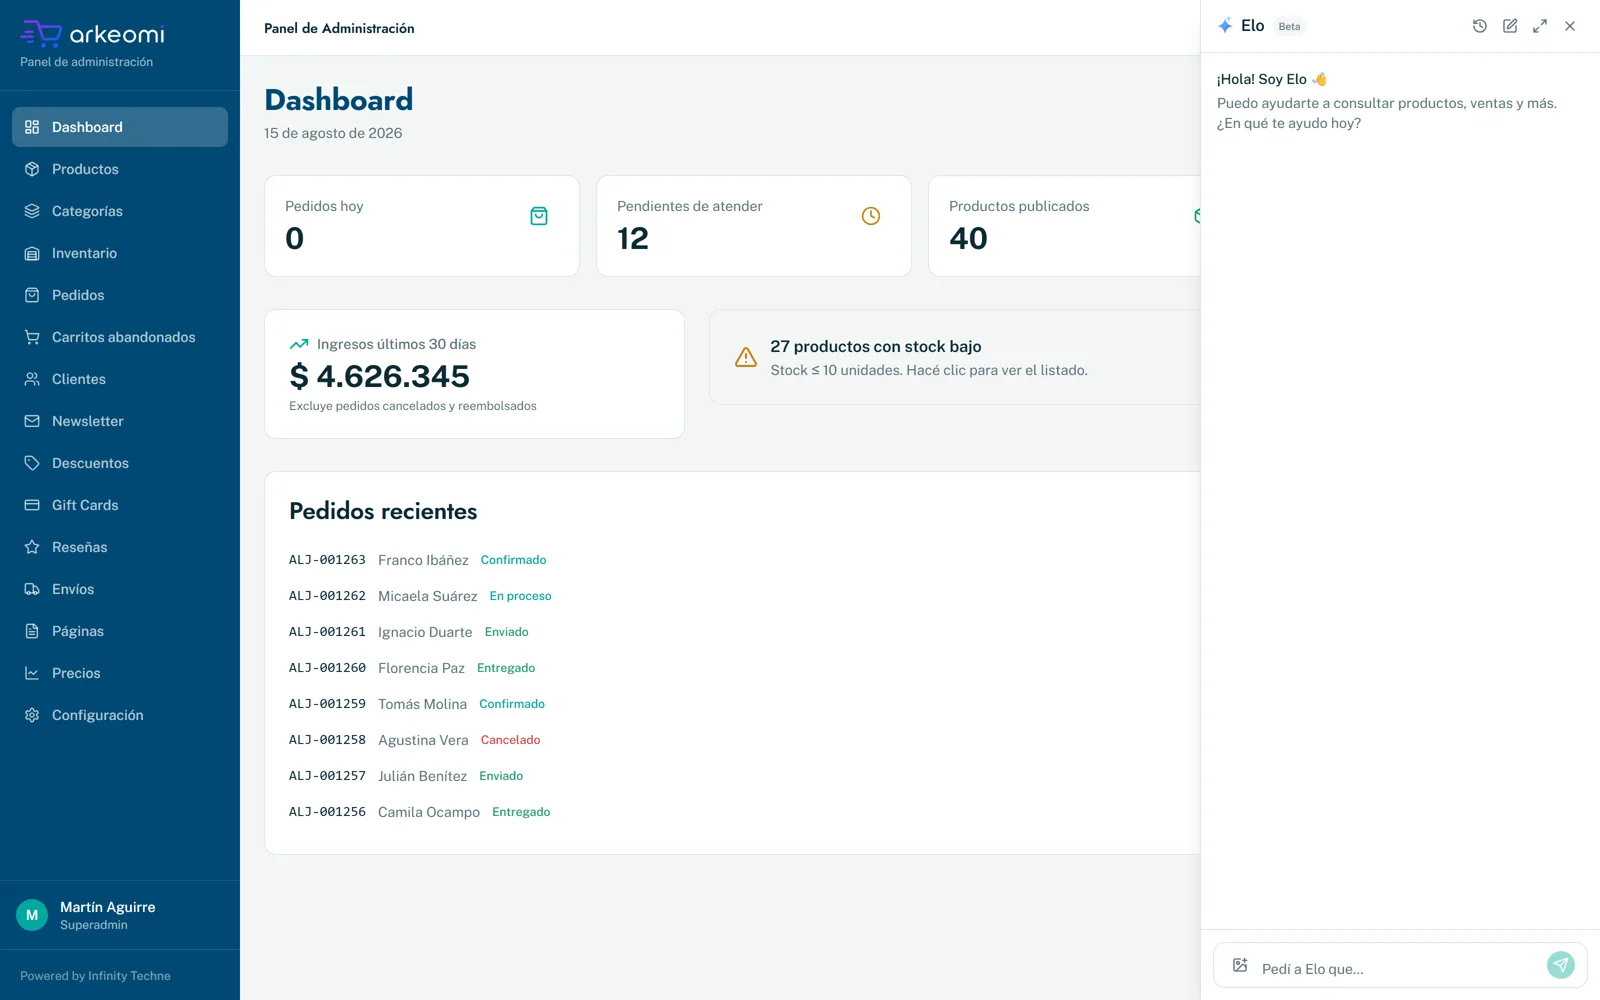Click the En proceso status of Micaela Suárez
This screenshot has width=1600, height=1000.
pyautogui.click(x=520, y=596)
